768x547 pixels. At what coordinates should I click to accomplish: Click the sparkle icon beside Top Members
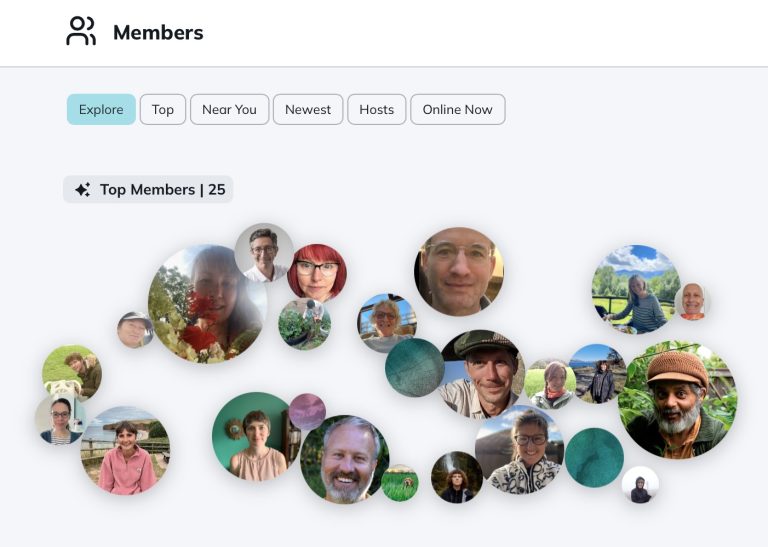(x=82, y=190)
